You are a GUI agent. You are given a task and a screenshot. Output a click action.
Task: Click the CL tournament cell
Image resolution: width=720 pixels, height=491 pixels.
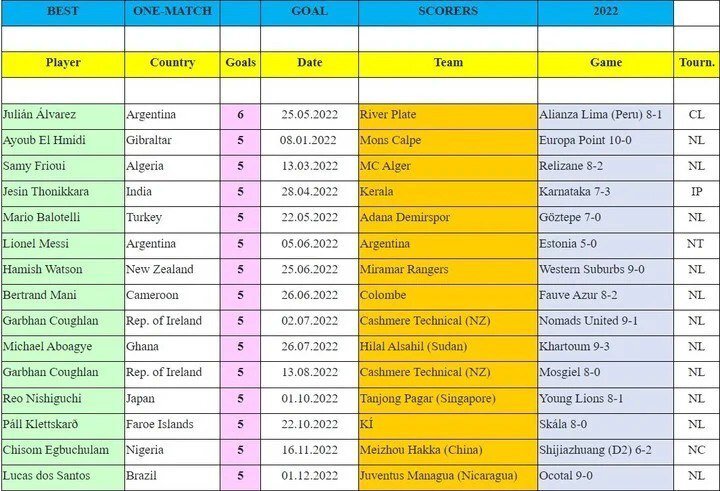(x=696, y=115)
